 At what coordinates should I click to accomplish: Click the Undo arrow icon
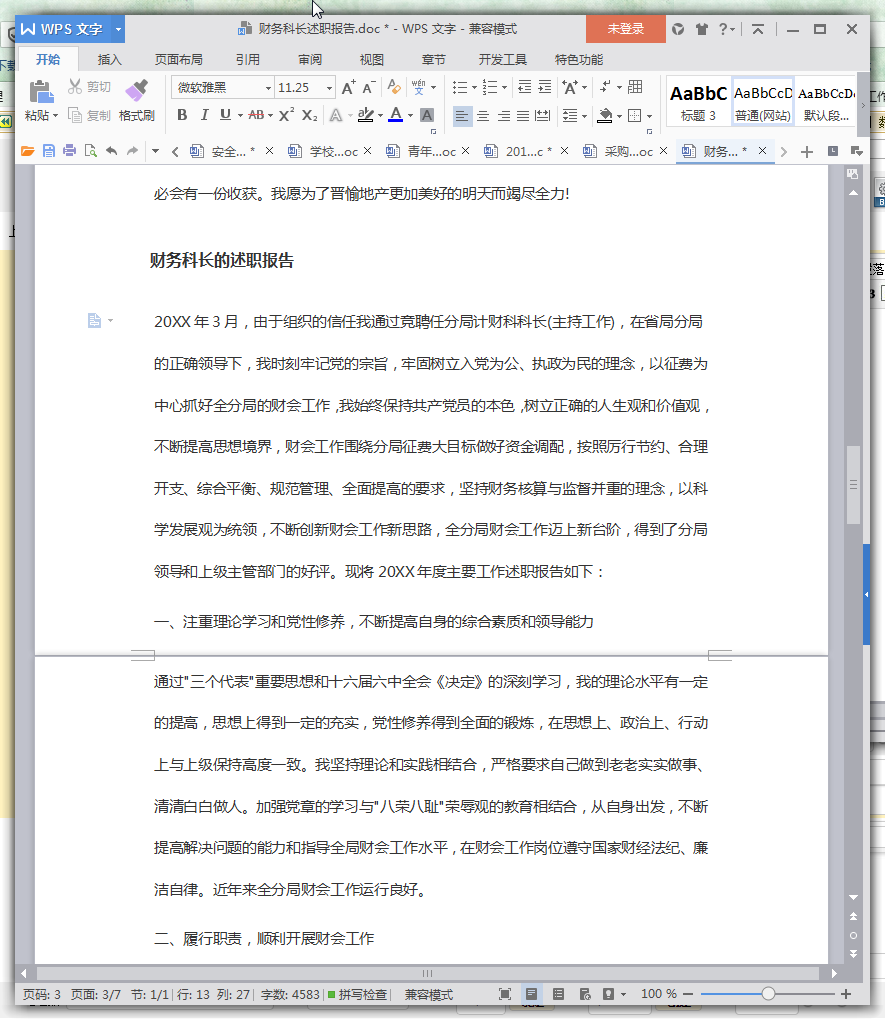111,151
